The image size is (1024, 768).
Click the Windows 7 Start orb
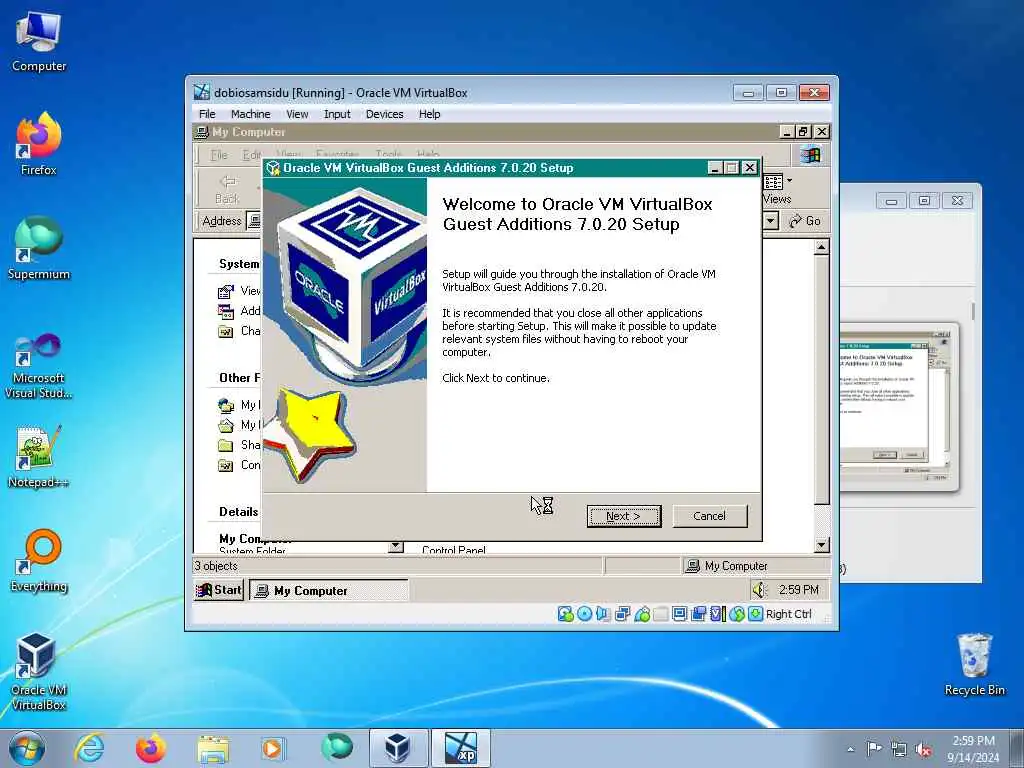27,748
